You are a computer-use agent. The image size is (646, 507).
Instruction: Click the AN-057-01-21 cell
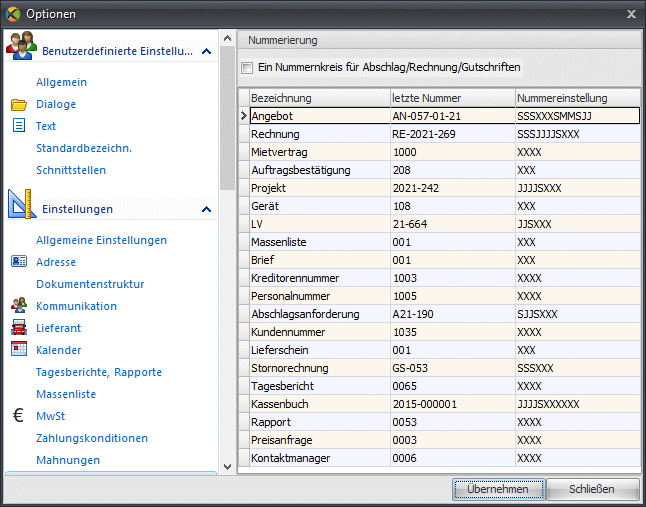[453, 116]
